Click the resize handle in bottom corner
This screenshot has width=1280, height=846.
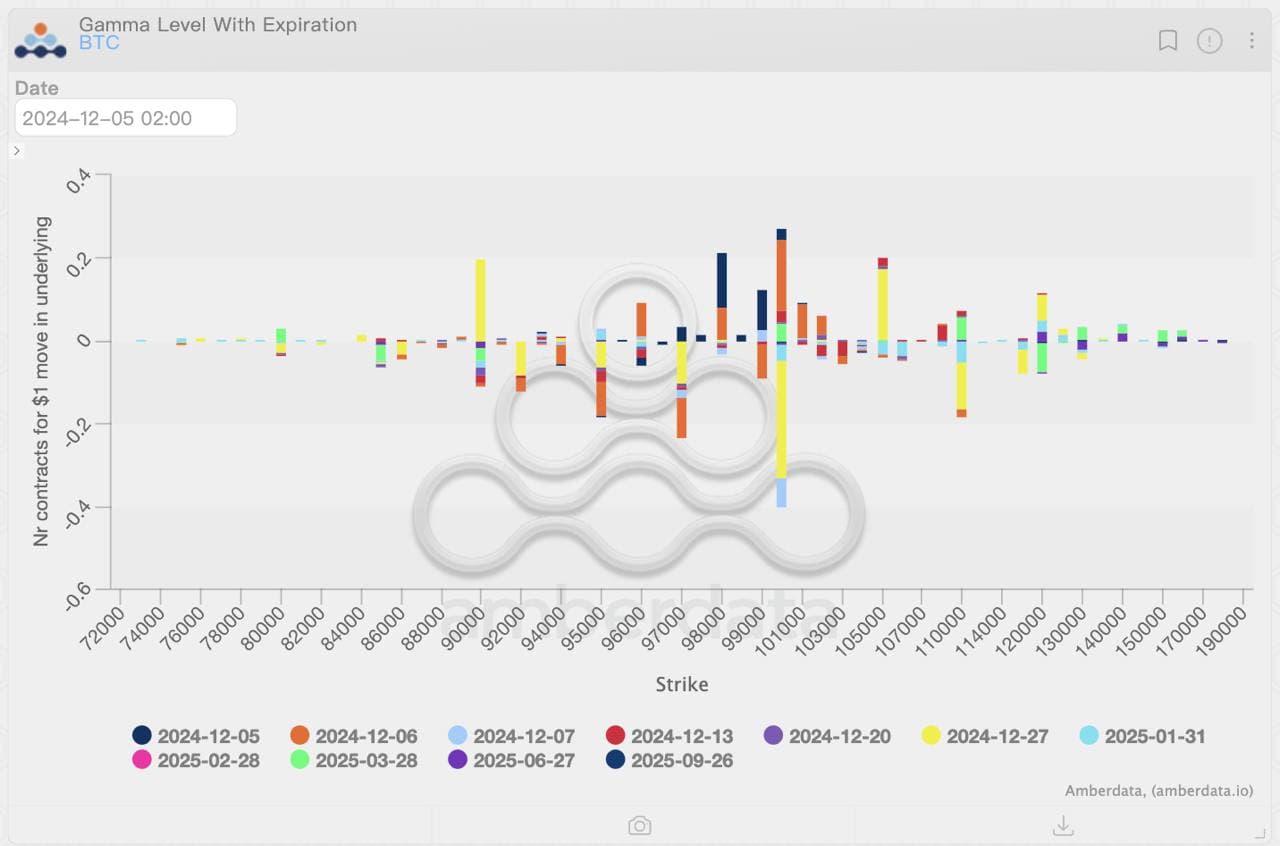point(1260,833)
